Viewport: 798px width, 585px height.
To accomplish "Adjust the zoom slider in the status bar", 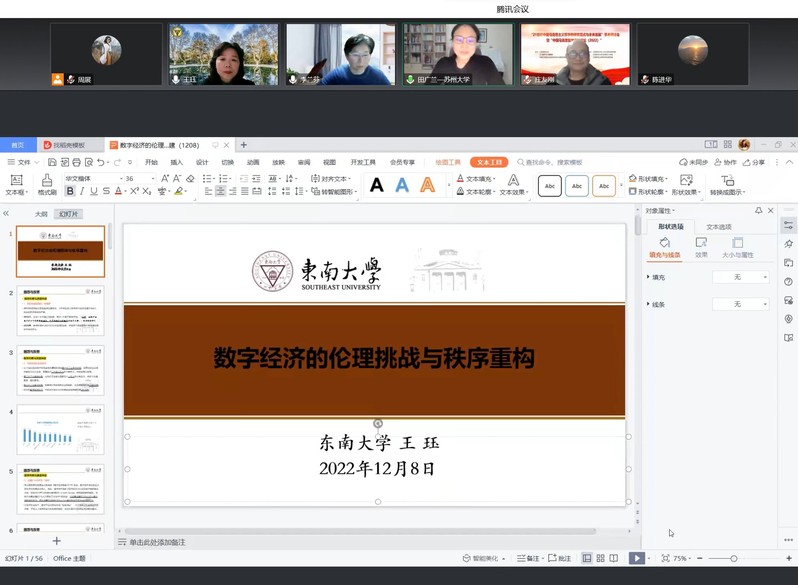I will click(x=733, y=558).
